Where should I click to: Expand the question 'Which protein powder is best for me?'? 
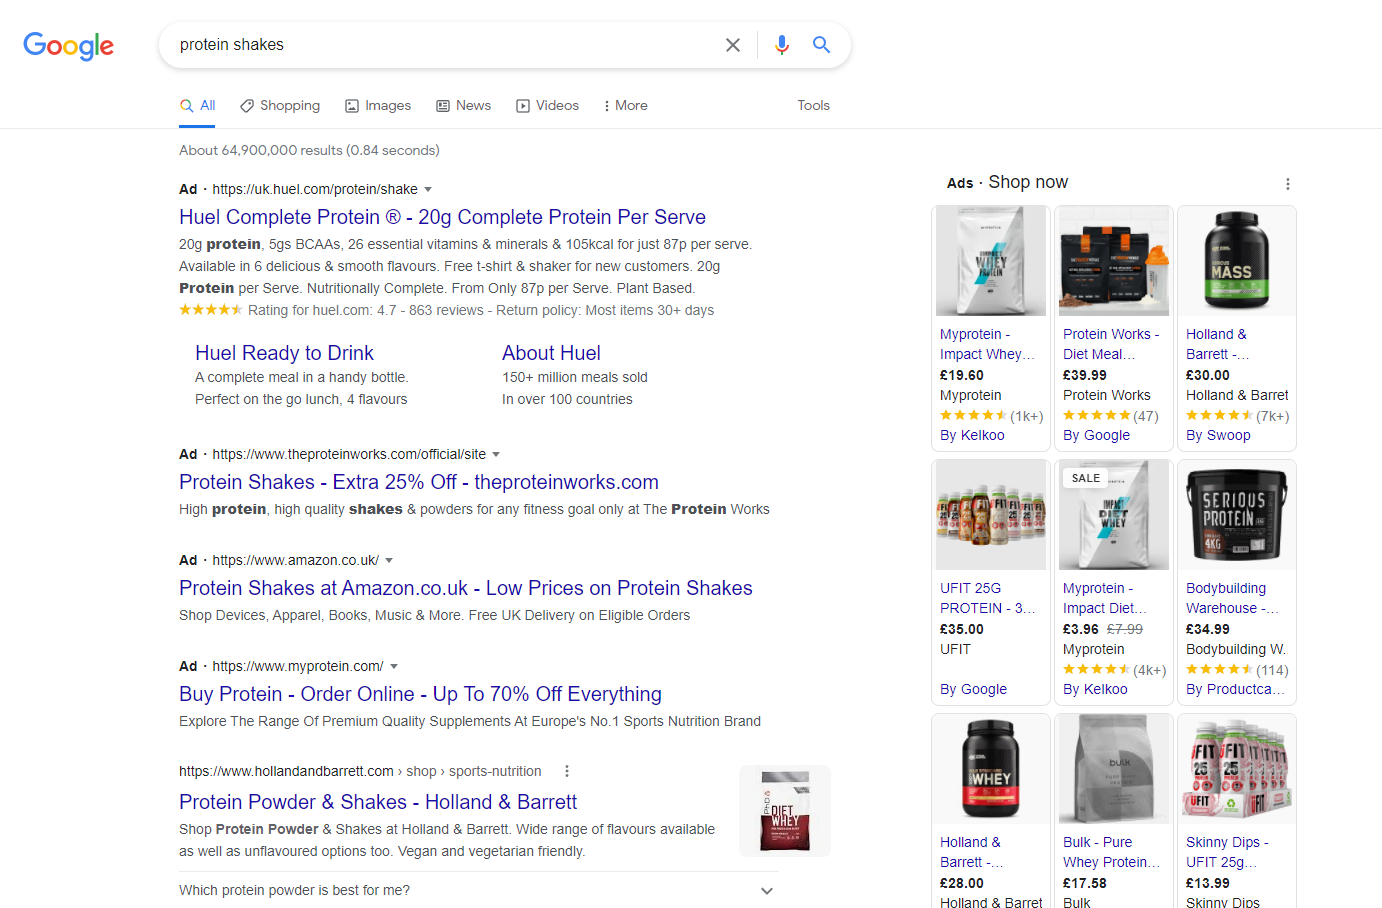766,890
